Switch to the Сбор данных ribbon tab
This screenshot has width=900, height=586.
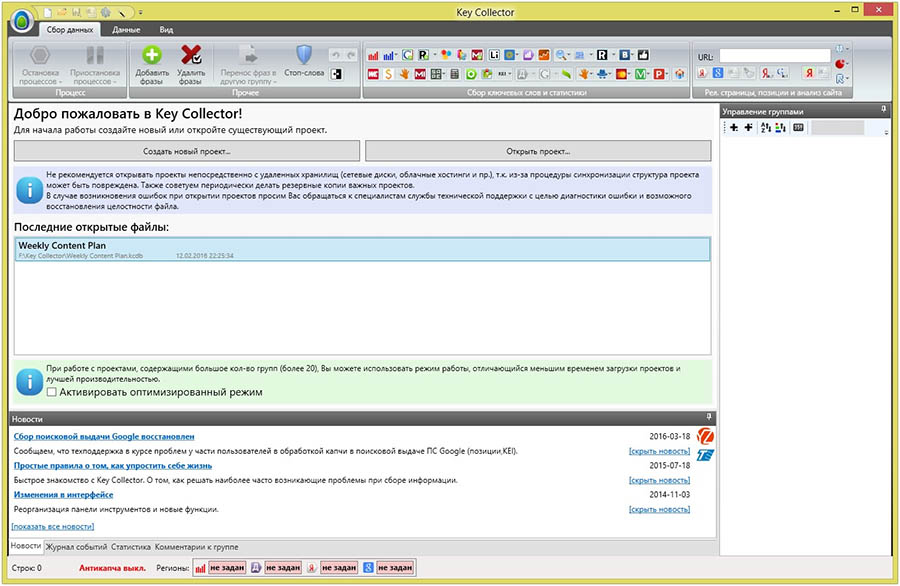pos(69,30)
